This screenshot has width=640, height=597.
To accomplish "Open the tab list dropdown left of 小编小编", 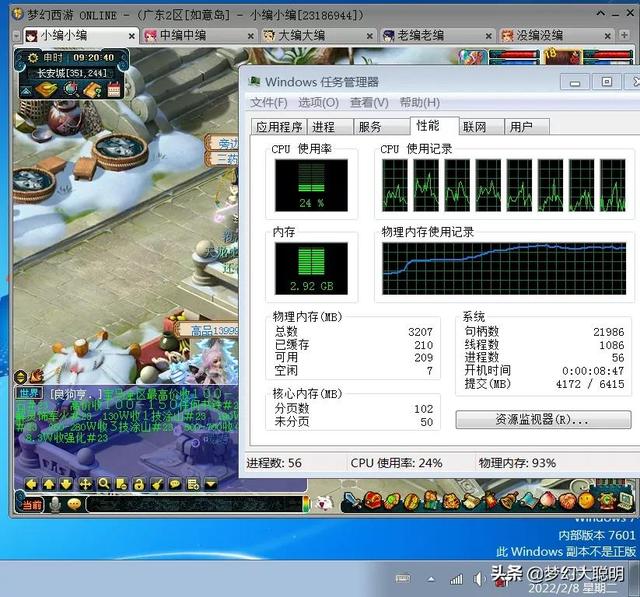I will (16, 36).
